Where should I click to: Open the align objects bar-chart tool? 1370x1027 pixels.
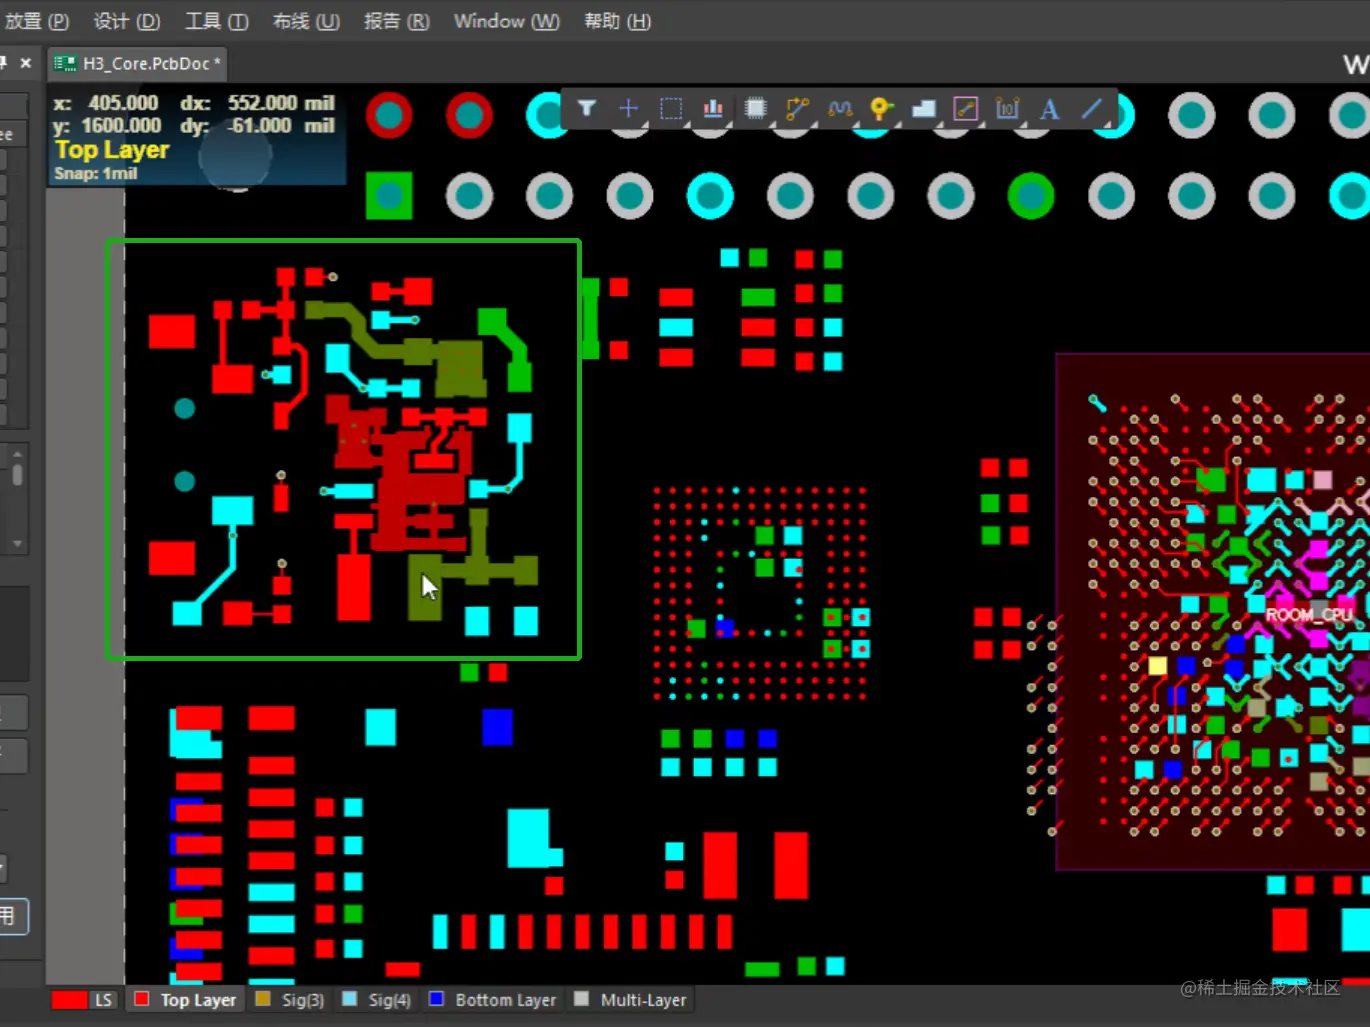coord(713,108)
